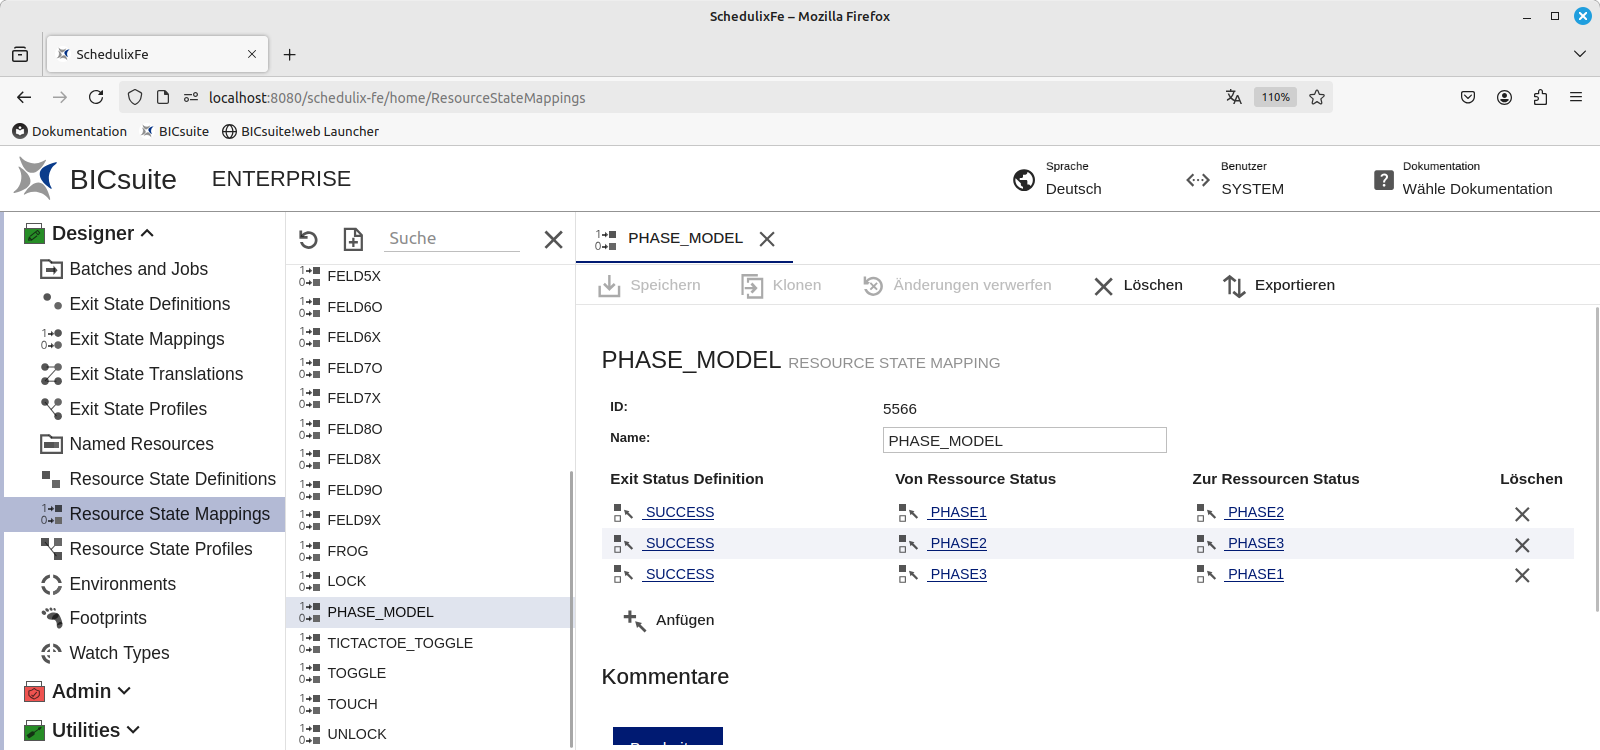Delete the PHASE1 to PHASE2 mapping row
The width and height of the screenshot is (1600, 750).
click(1522, 514)
